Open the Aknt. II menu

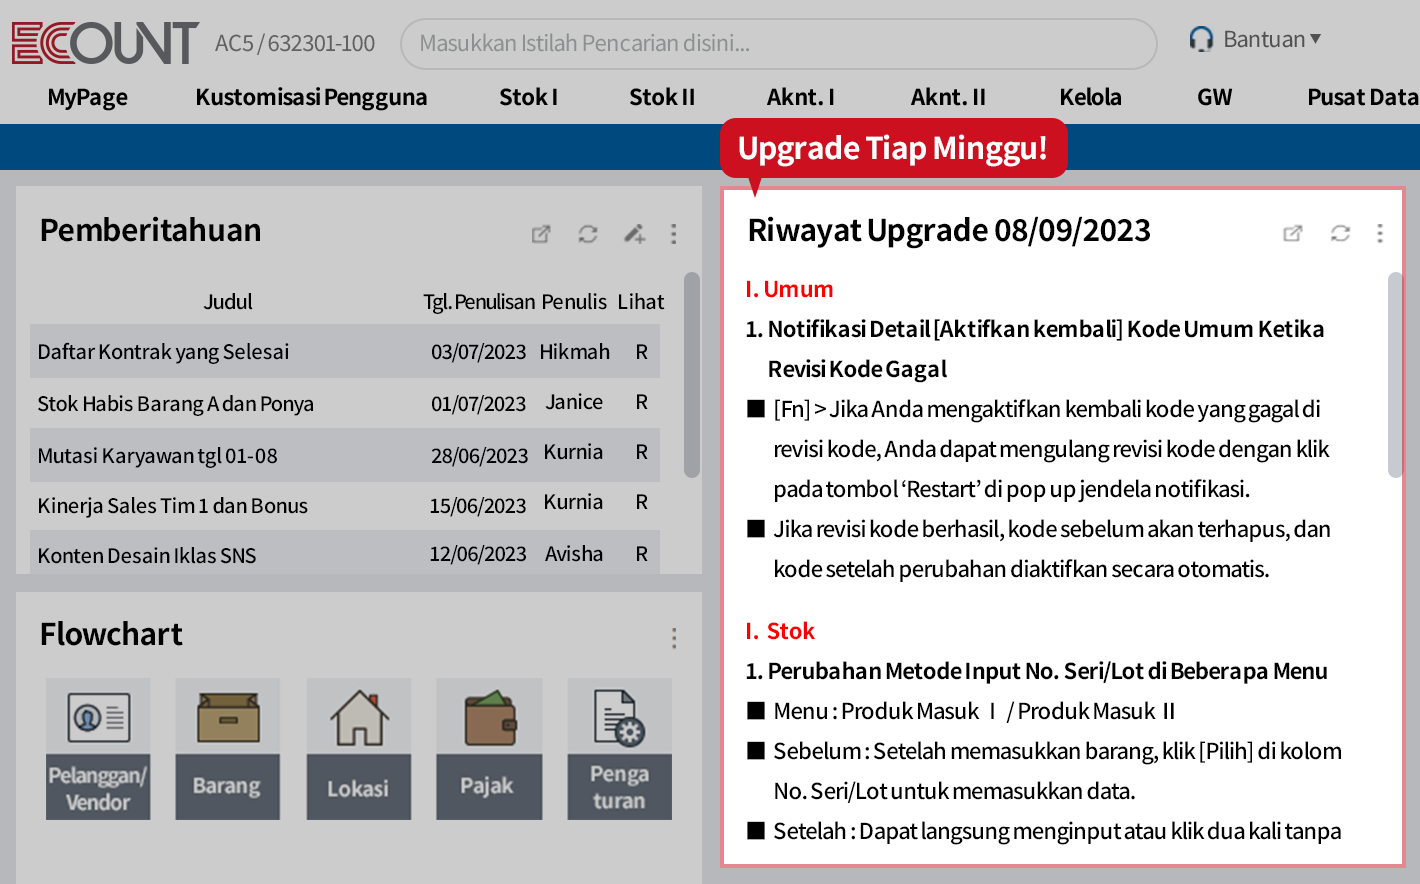(947, 97)
